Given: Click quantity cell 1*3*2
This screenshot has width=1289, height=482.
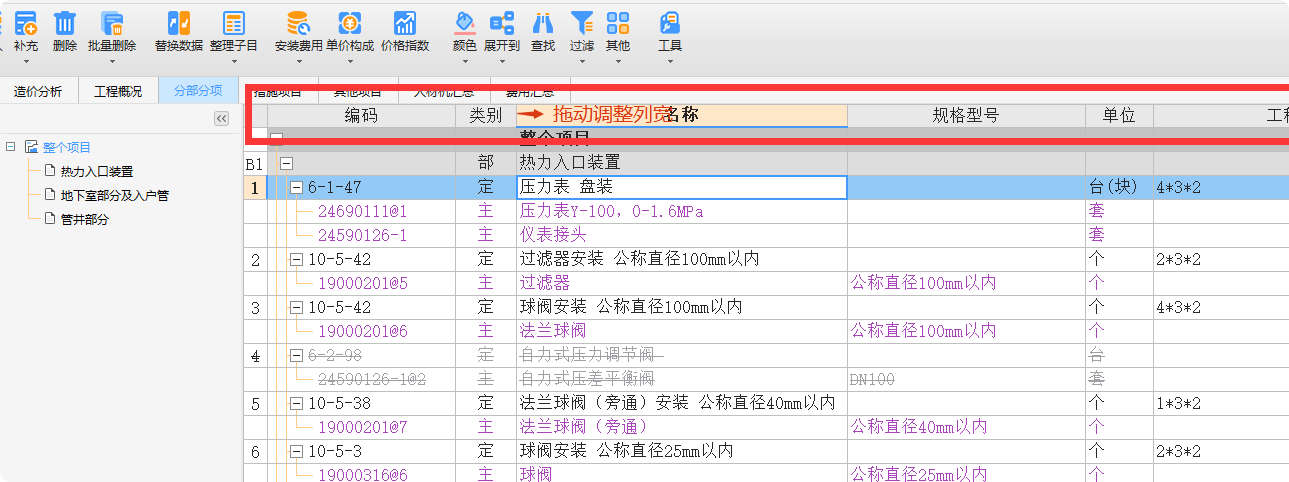Looking at the screenshot, I should 1220,403.
